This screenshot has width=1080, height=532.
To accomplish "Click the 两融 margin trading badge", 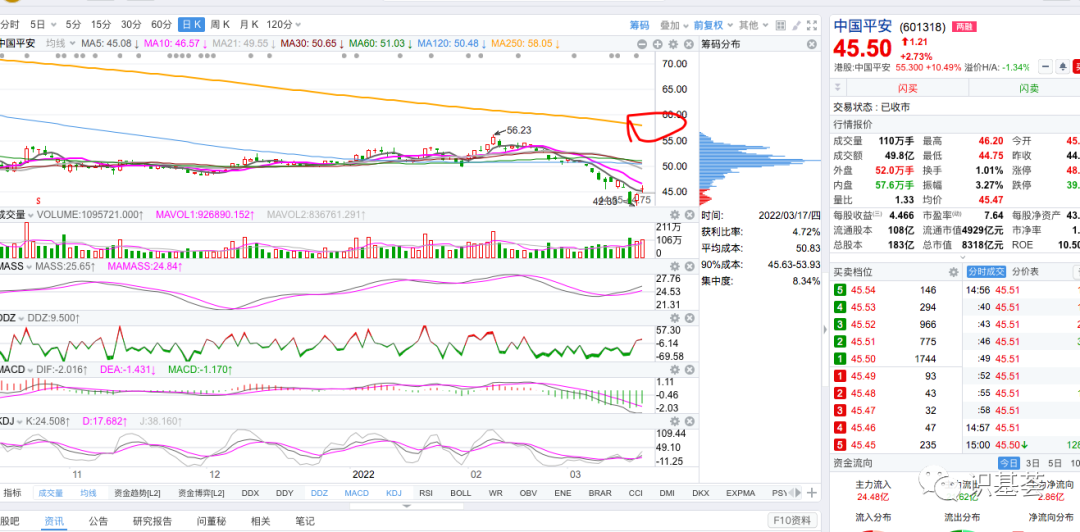I will pos(962,26).
